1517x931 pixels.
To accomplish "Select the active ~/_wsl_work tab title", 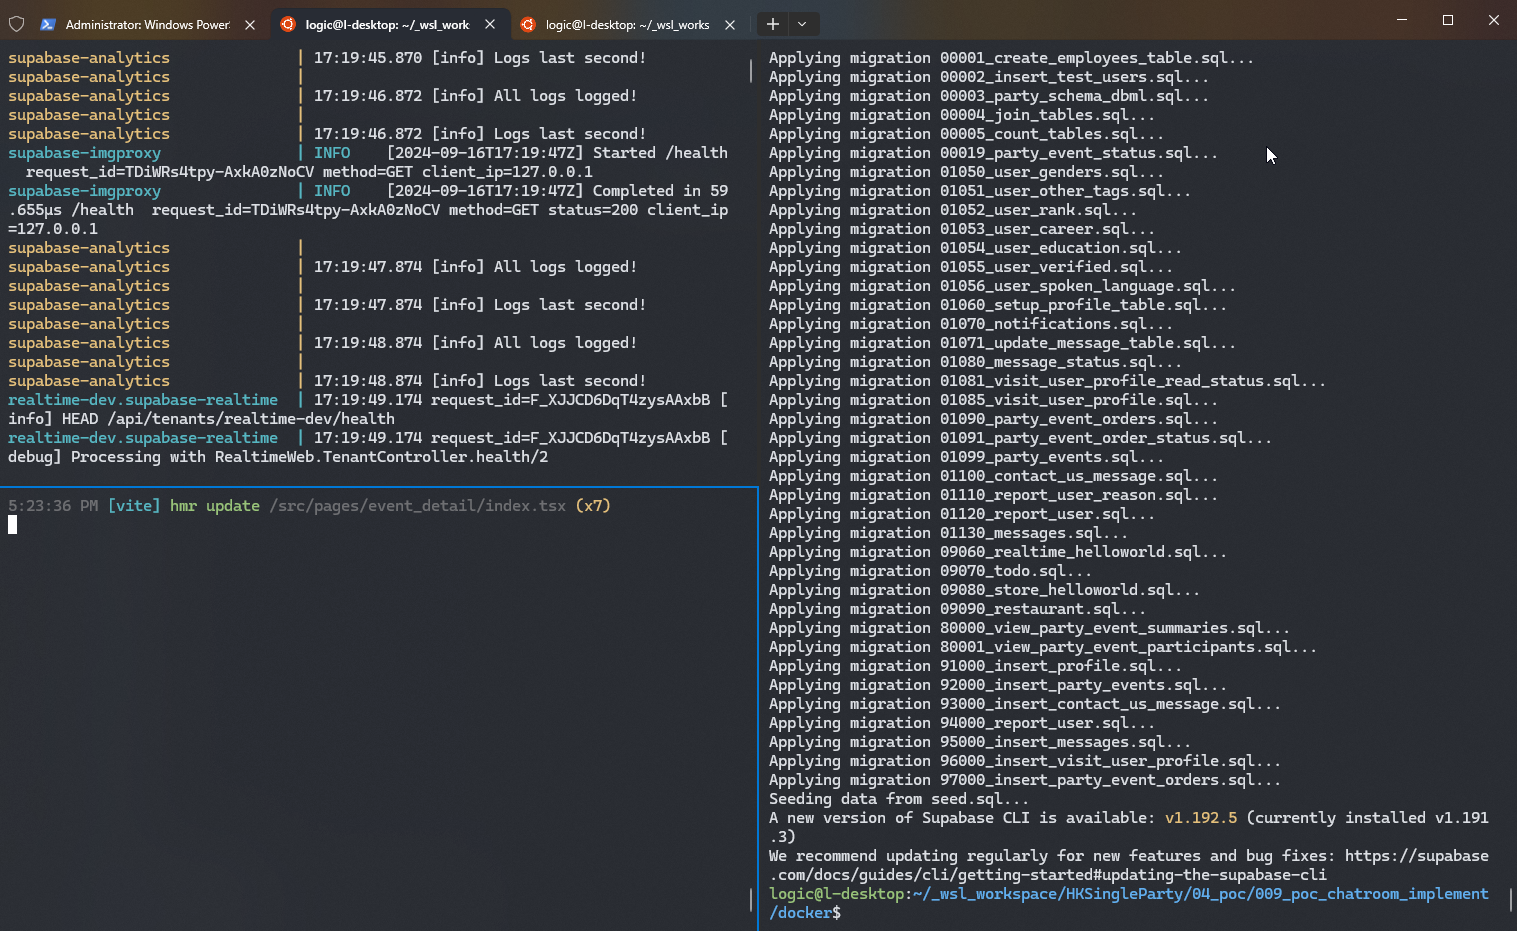I will click(387, 25).
